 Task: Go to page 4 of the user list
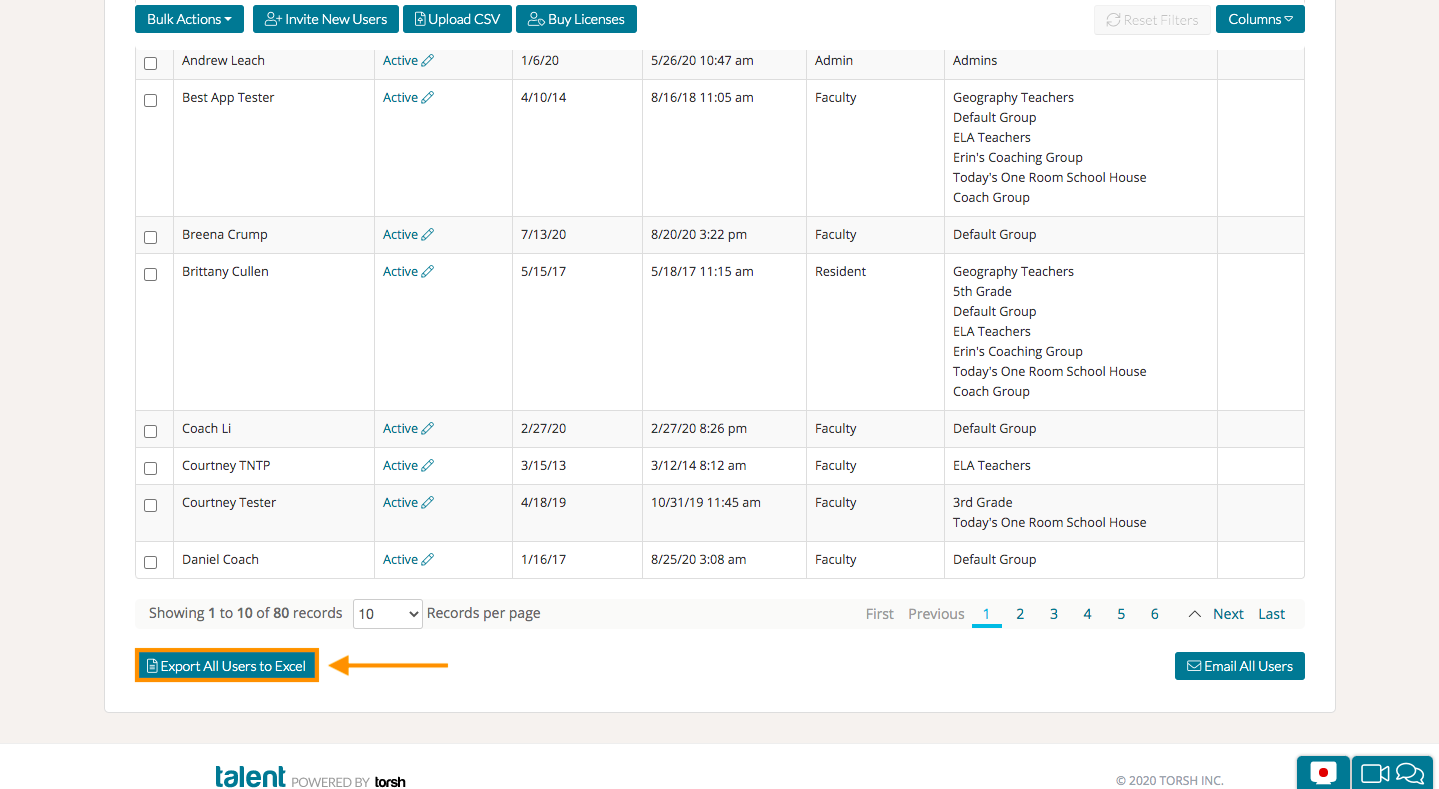[x=1087, y=613]
